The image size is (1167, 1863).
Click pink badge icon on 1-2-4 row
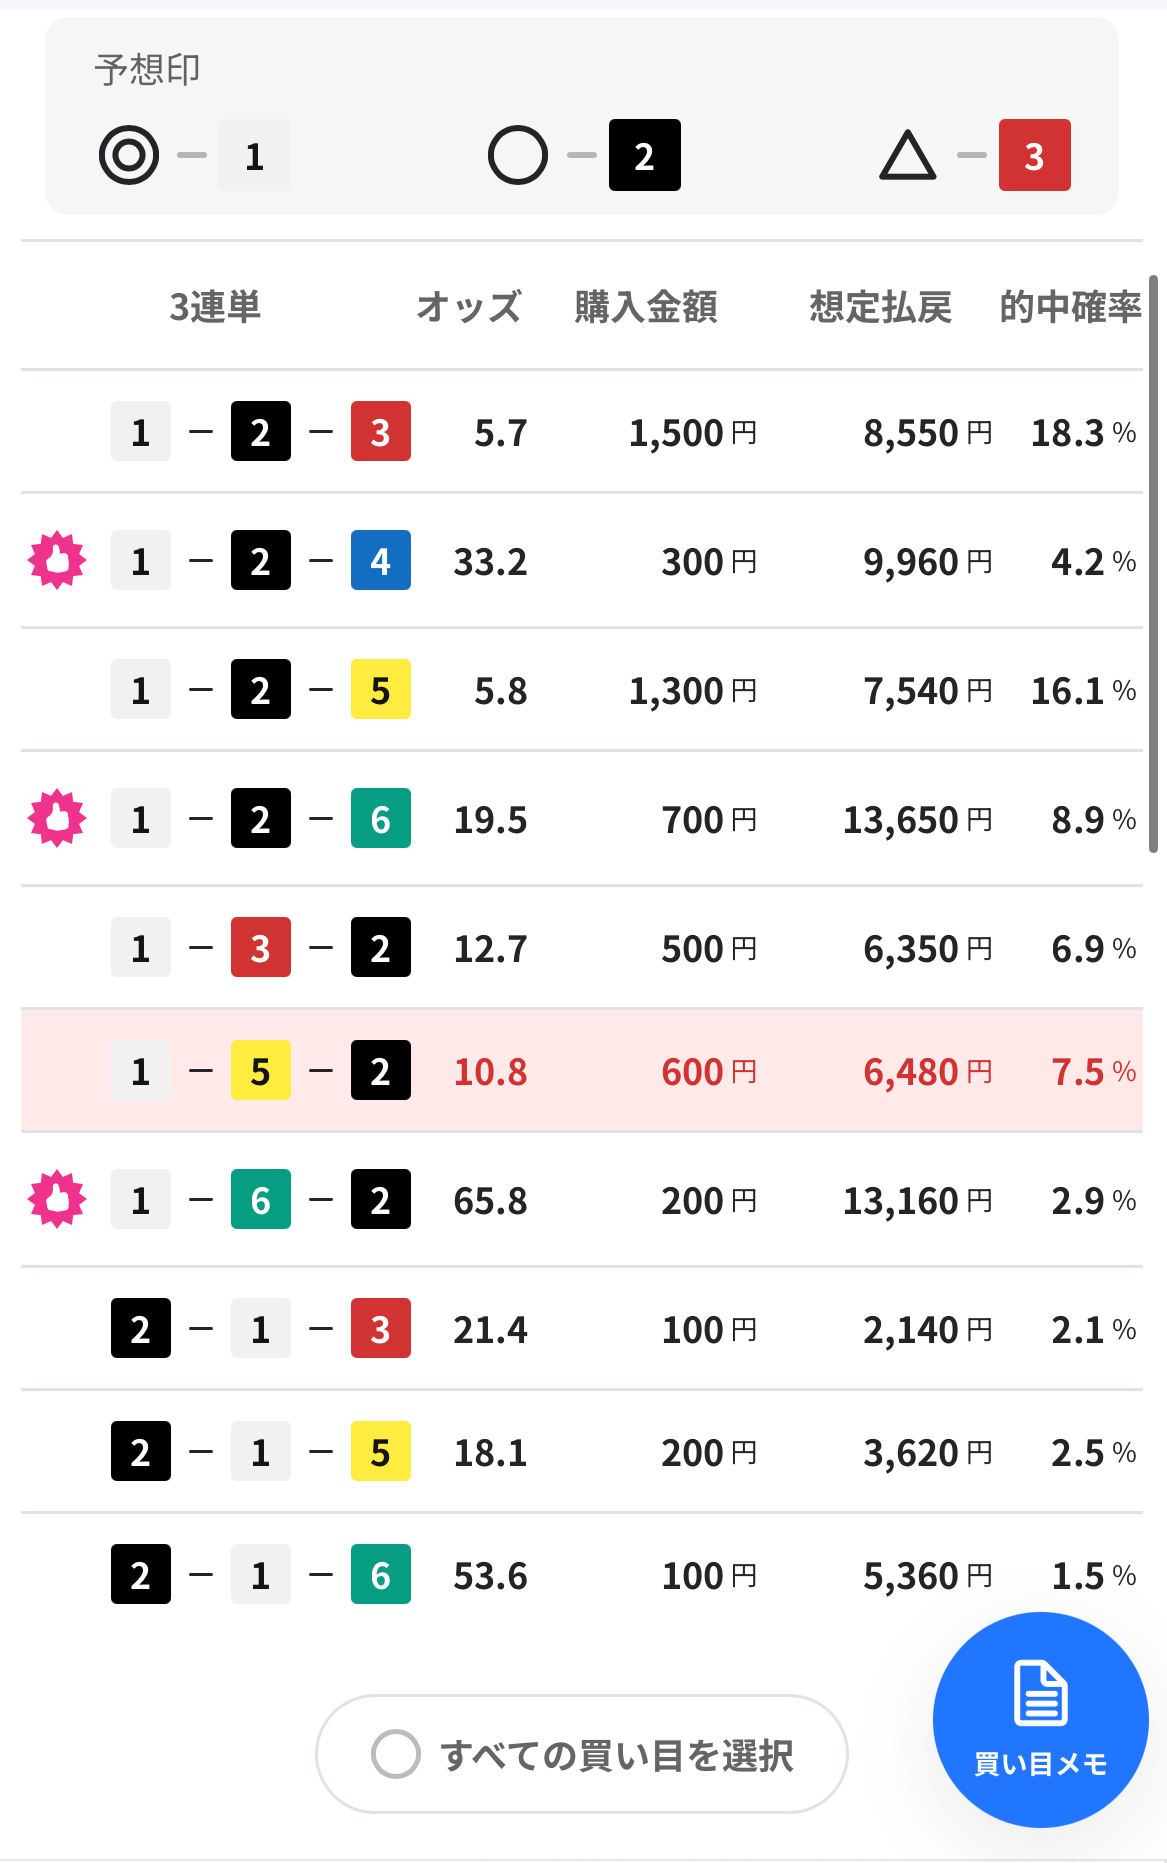click(57, 560)
